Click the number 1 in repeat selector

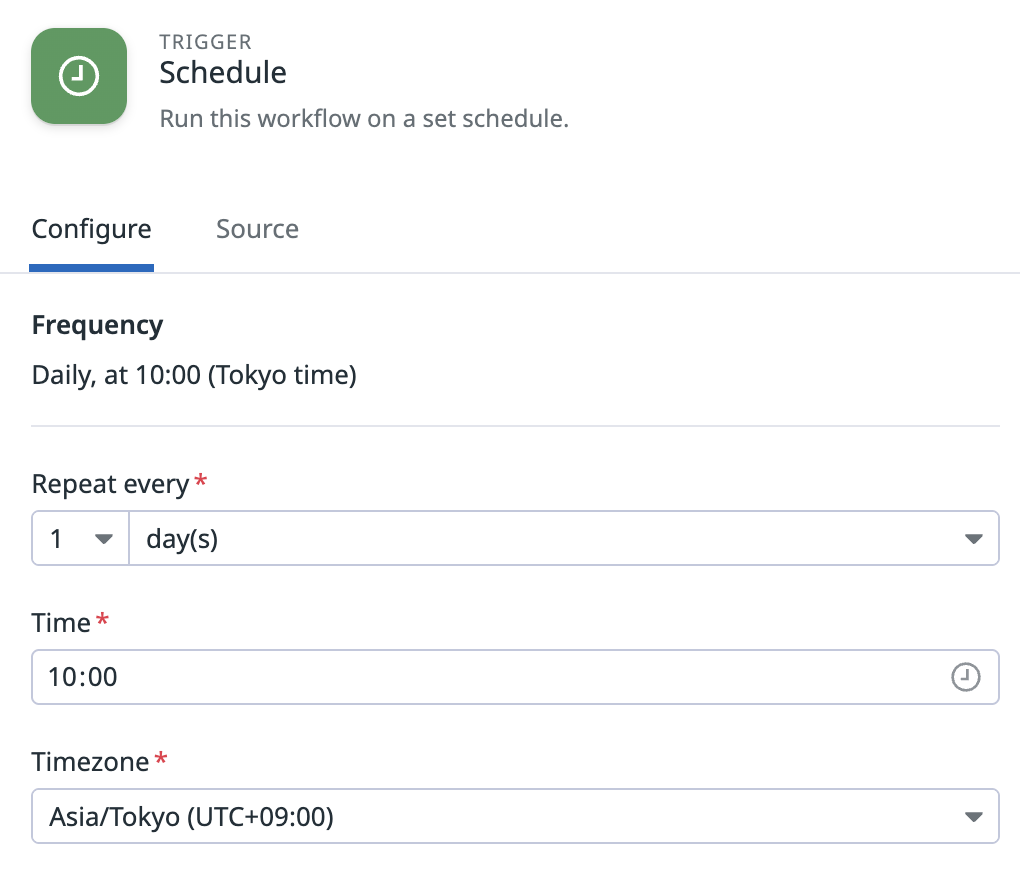pos(57,539)
